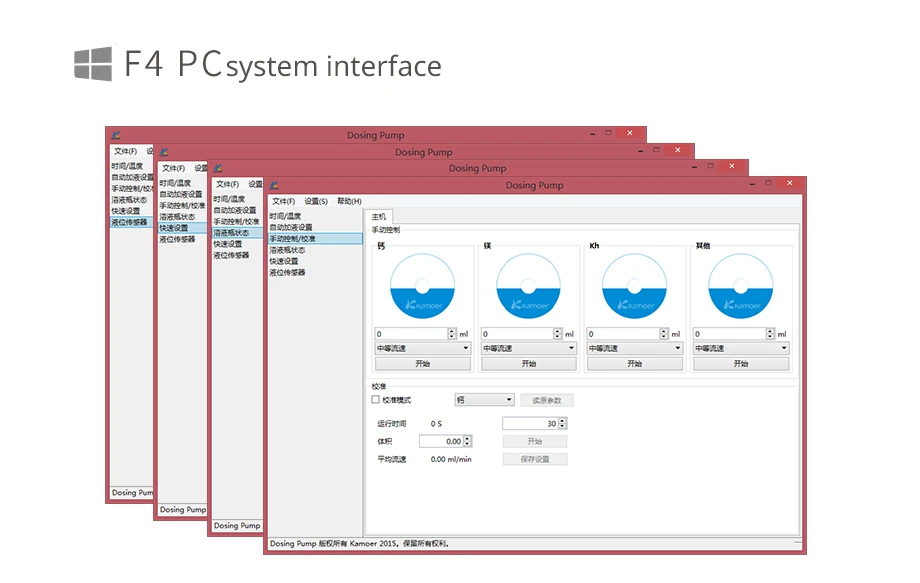Select 时间/温度 in the rearmost window sidebar

tap(127, 166)
